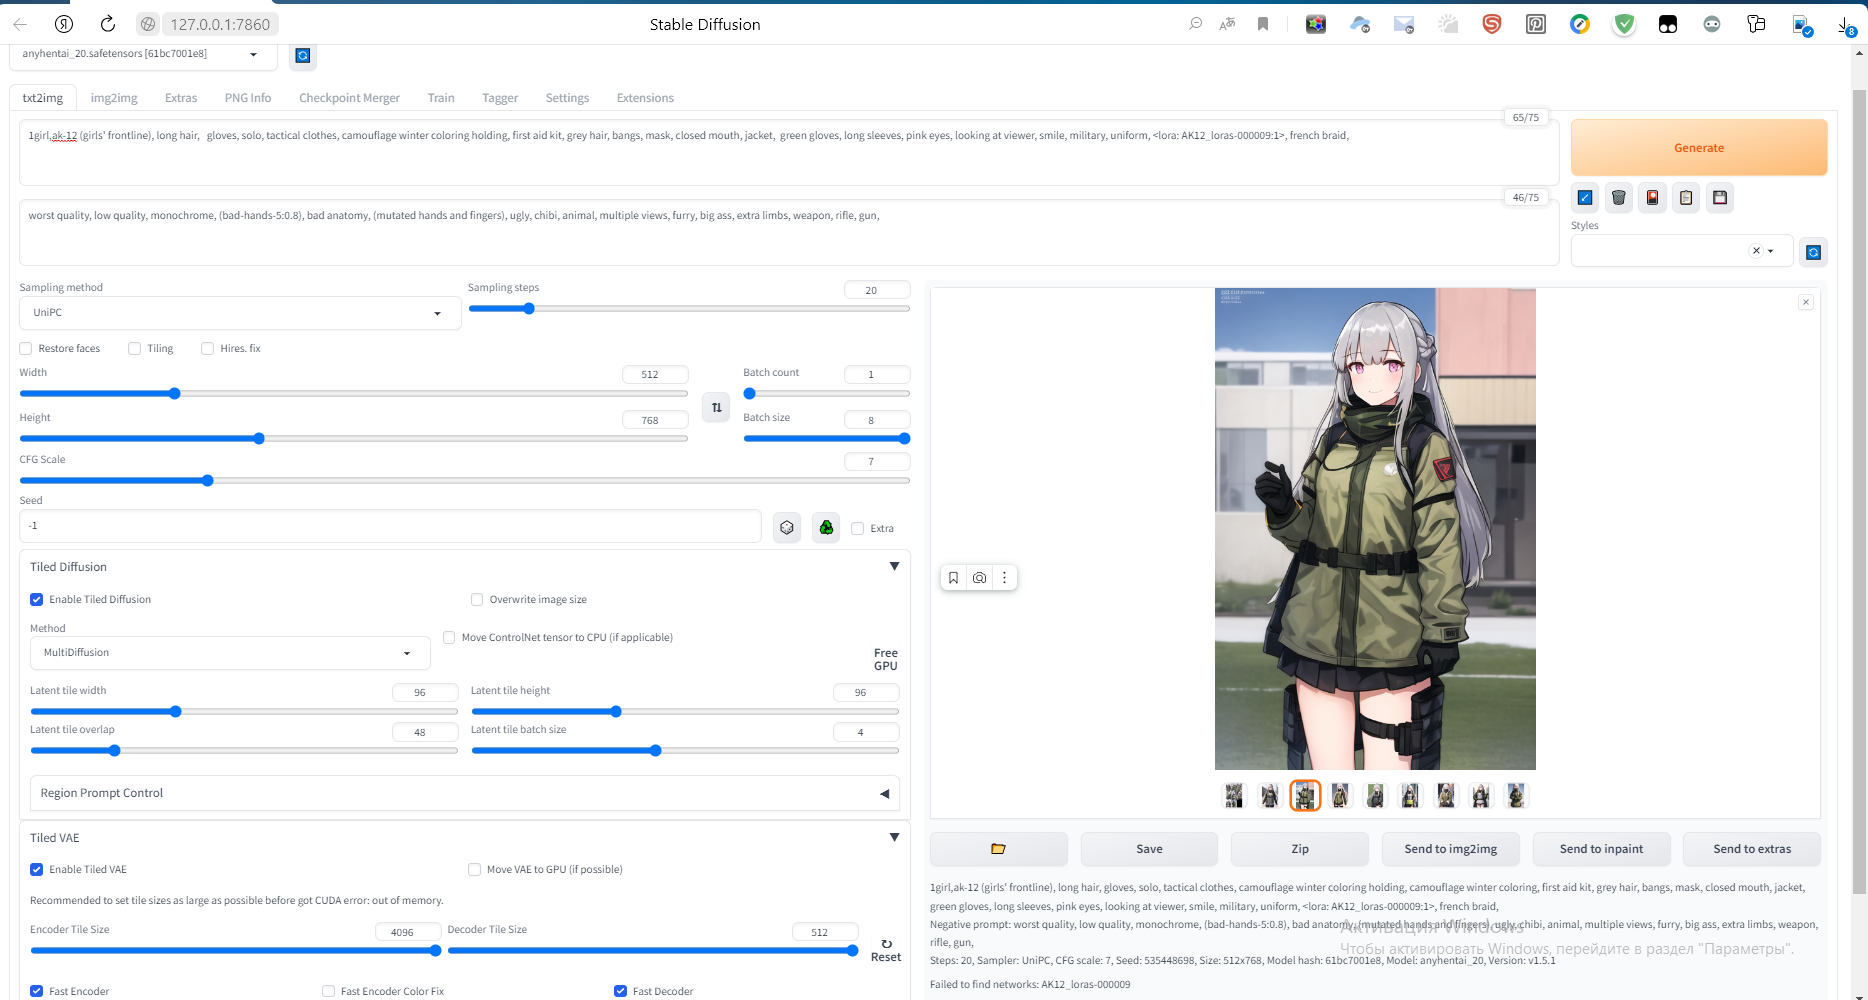Screen dimensions: 1868x1000
Task: Enable Hires. fix
Action: pos(207,348)
